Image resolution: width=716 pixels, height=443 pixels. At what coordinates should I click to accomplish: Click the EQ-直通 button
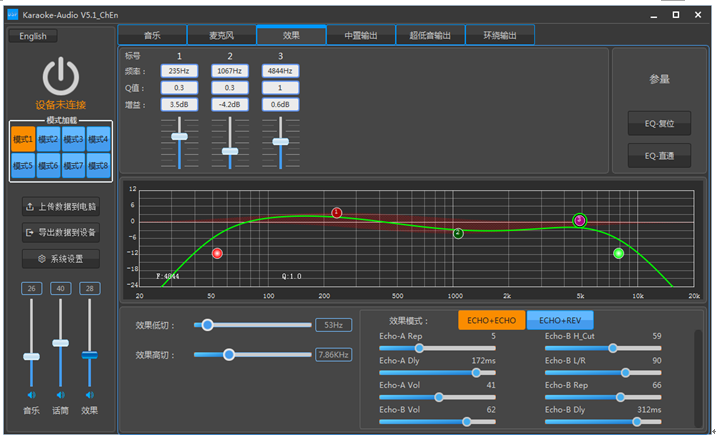click(x=659, y=156)
